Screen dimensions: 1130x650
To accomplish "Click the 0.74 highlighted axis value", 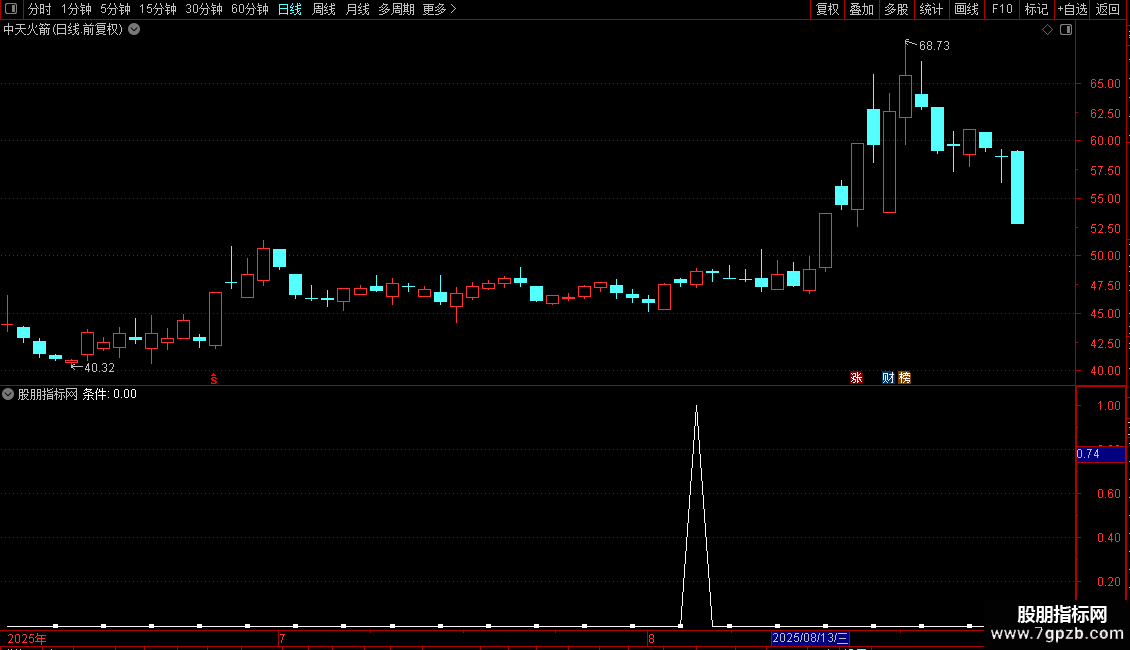I will 1100,454.
